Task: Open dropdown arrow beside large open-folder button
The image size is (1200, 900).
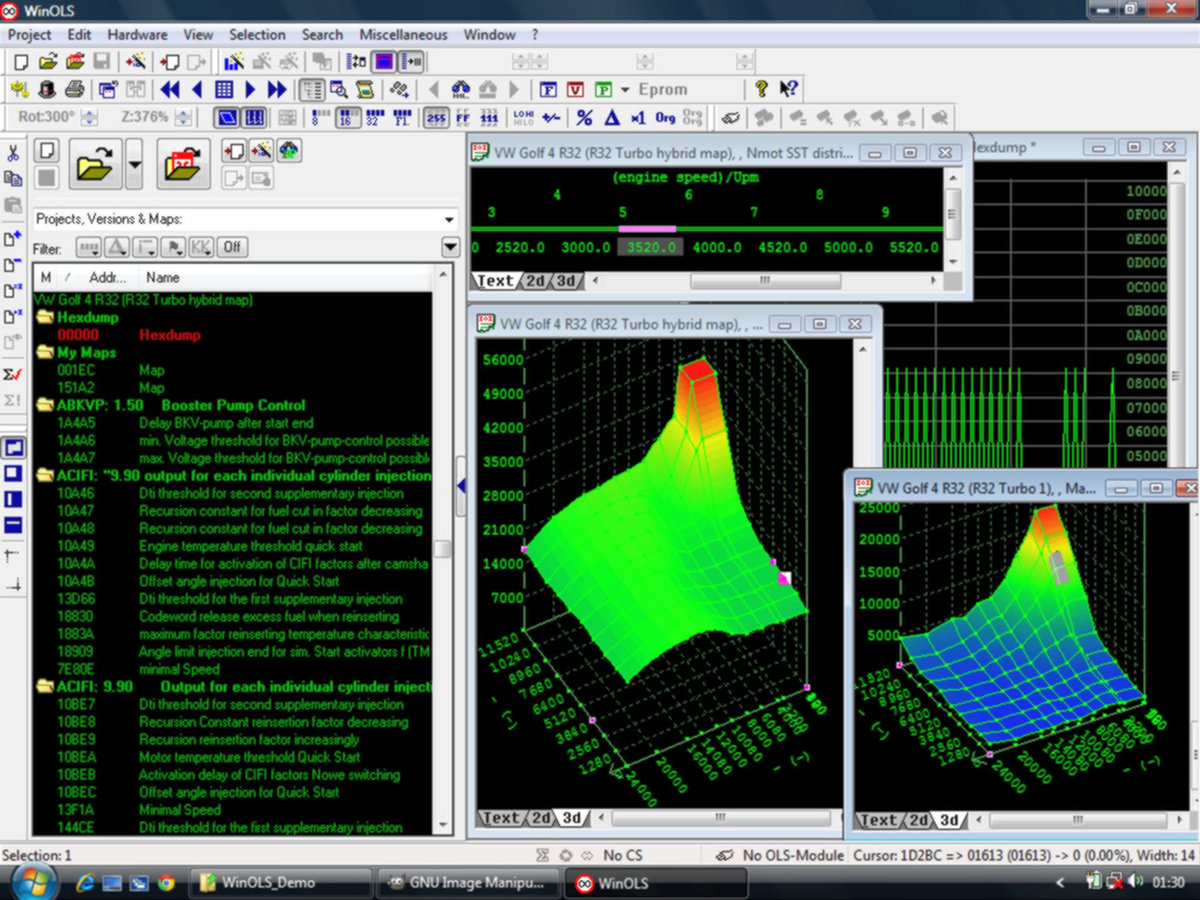Action: (134, 164)
